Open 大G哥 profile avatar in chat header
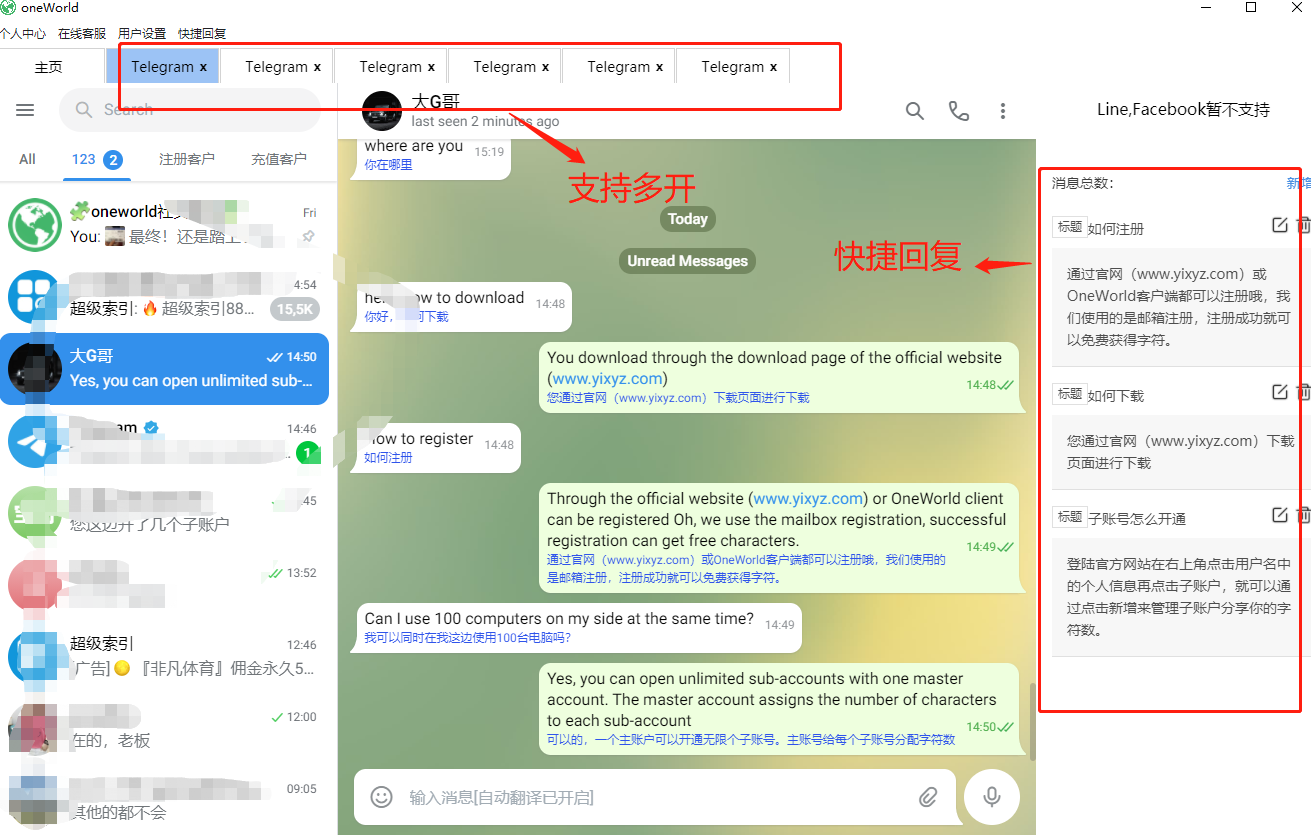The height and width of the screenshot is (835, 1311). (381, 111)
